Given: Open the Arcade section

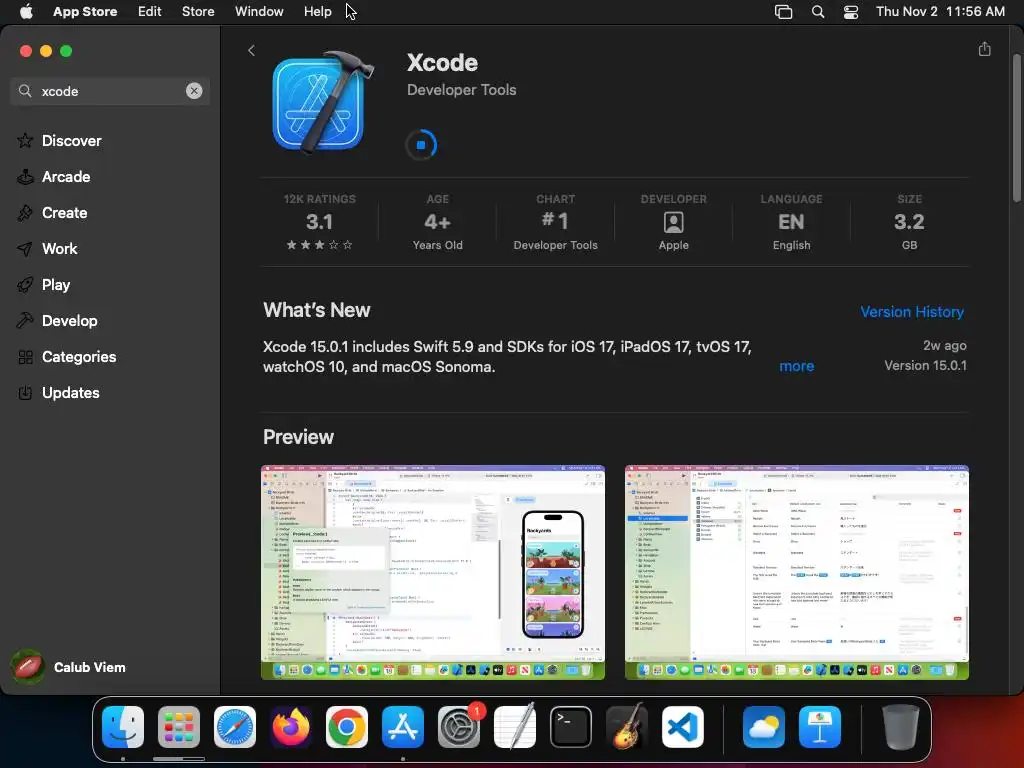Looking at the screenshot, I should pyautogui.click(x=66, y=176).
